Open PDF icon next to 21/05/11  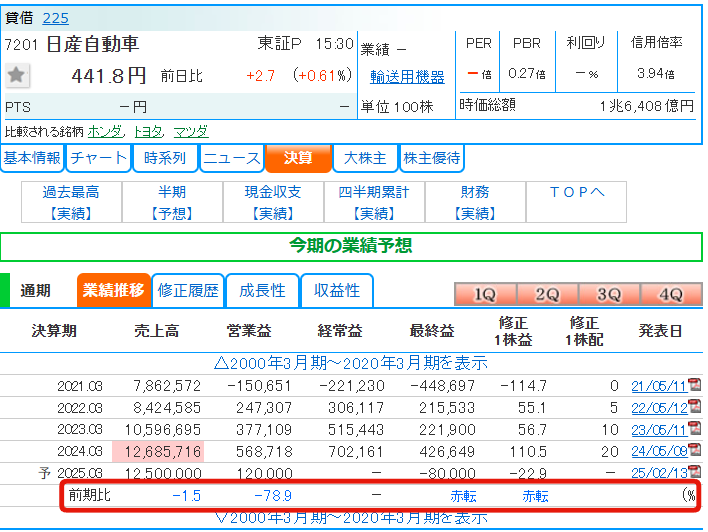coord(694,386)
